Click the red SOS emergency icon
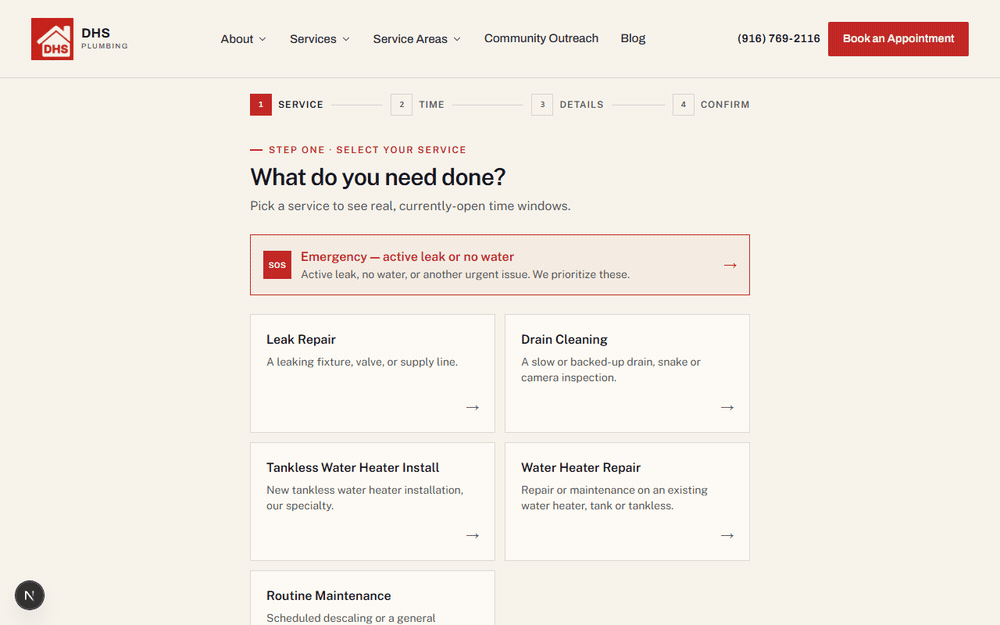Viewport: 1000px width, 625px height. pyautogui.click(x=277, y=265)
